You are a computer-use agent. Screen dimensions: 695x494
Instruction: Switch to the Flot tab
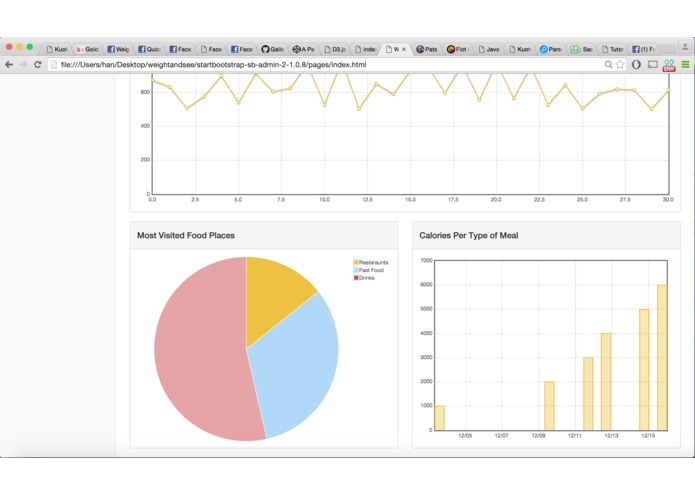pyautogui.click(x=458, y=49)
